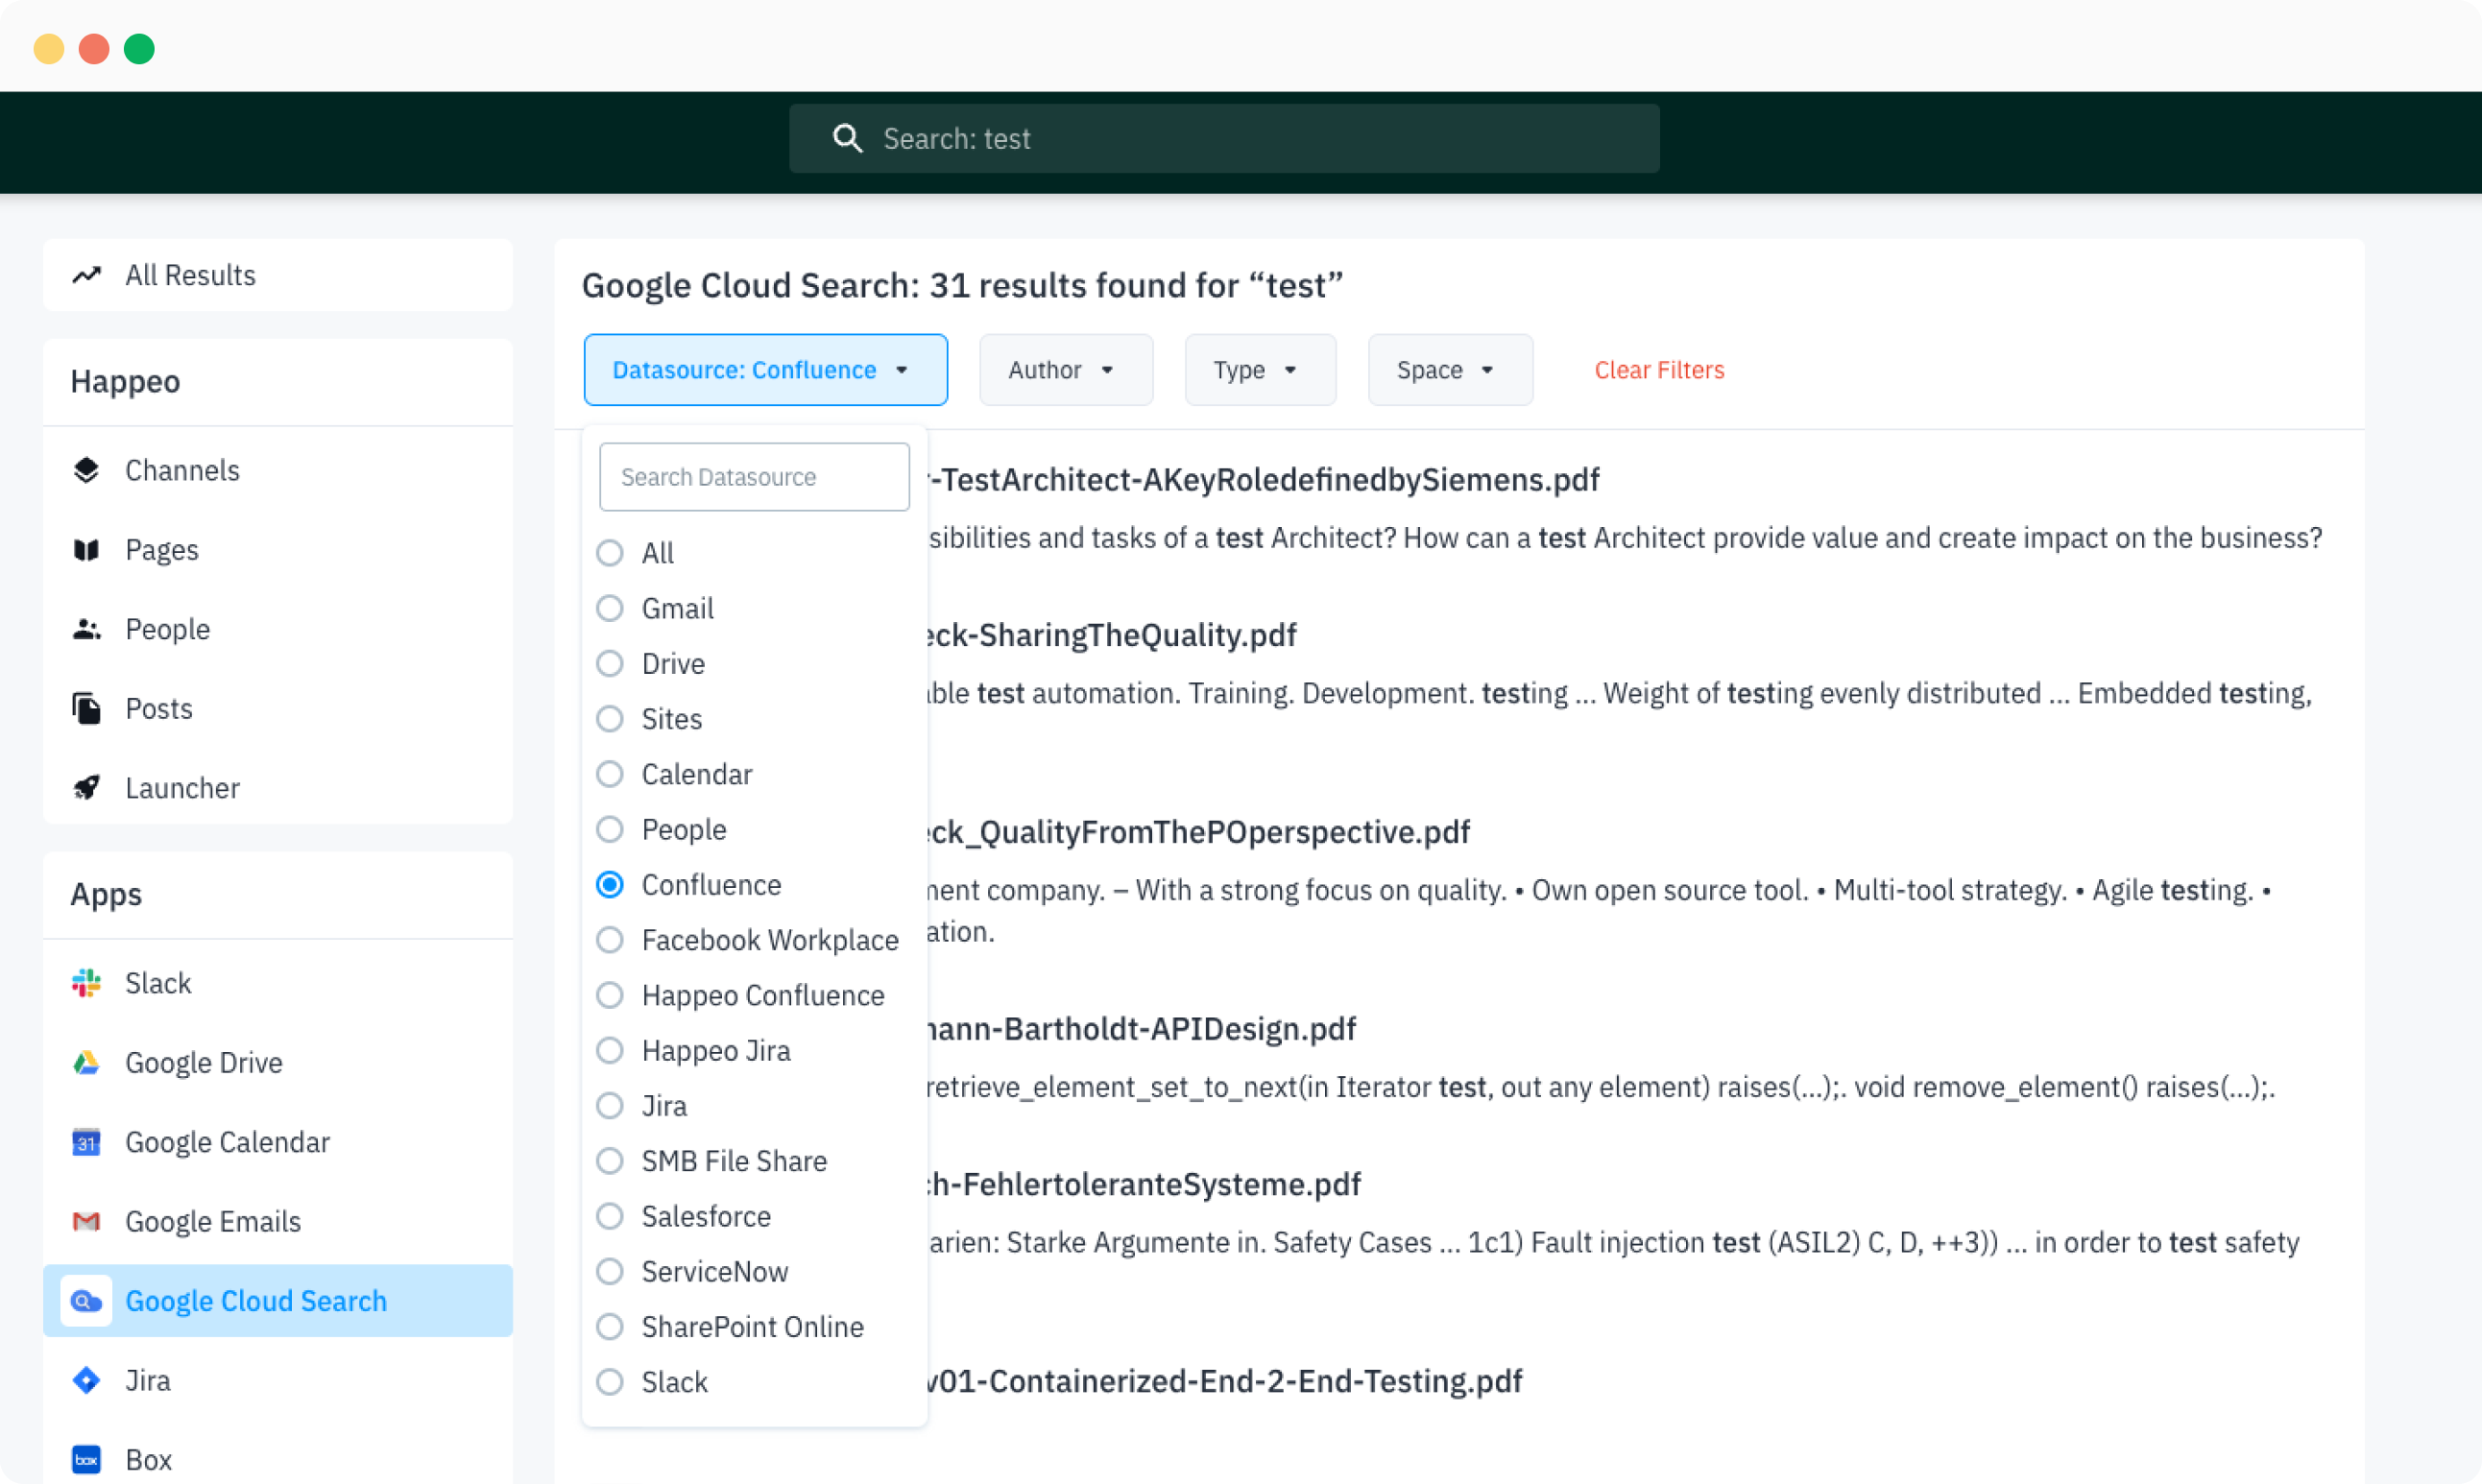Select the All datasource radio button
2482x1484 pixels.
point(610,553)
